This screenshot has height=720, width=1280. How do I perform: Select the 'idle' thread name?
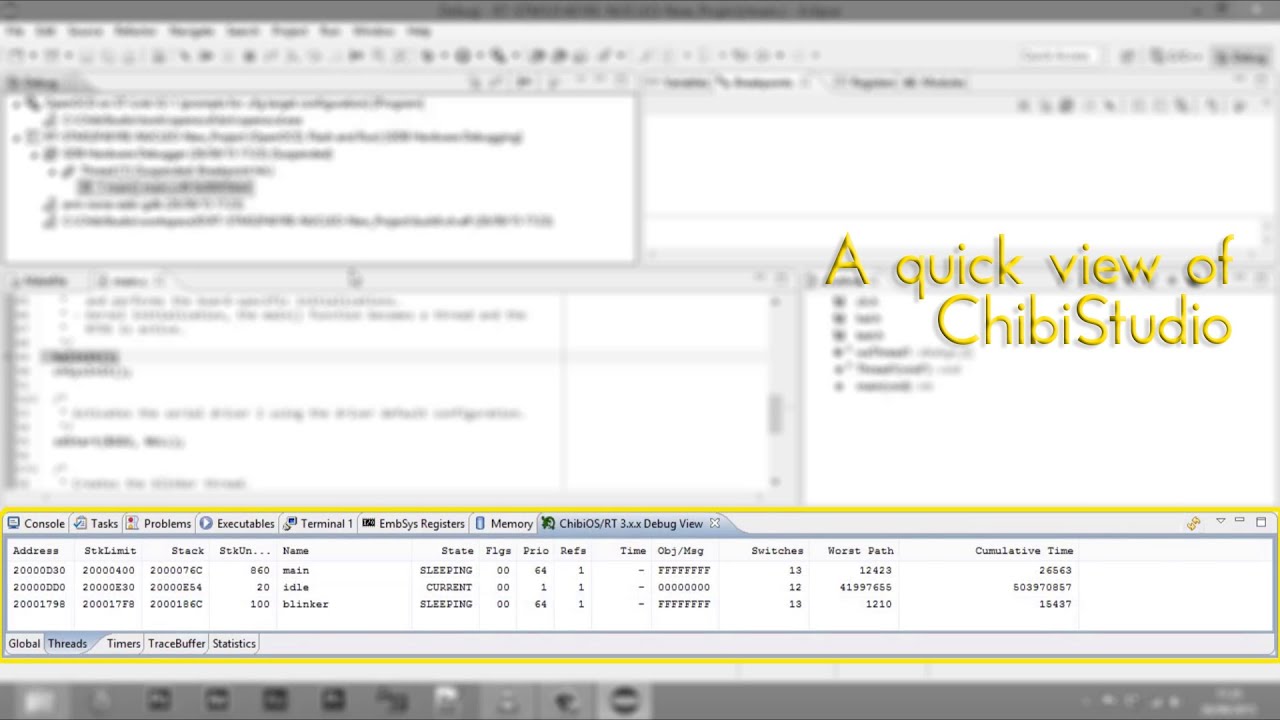click(295, 587)
